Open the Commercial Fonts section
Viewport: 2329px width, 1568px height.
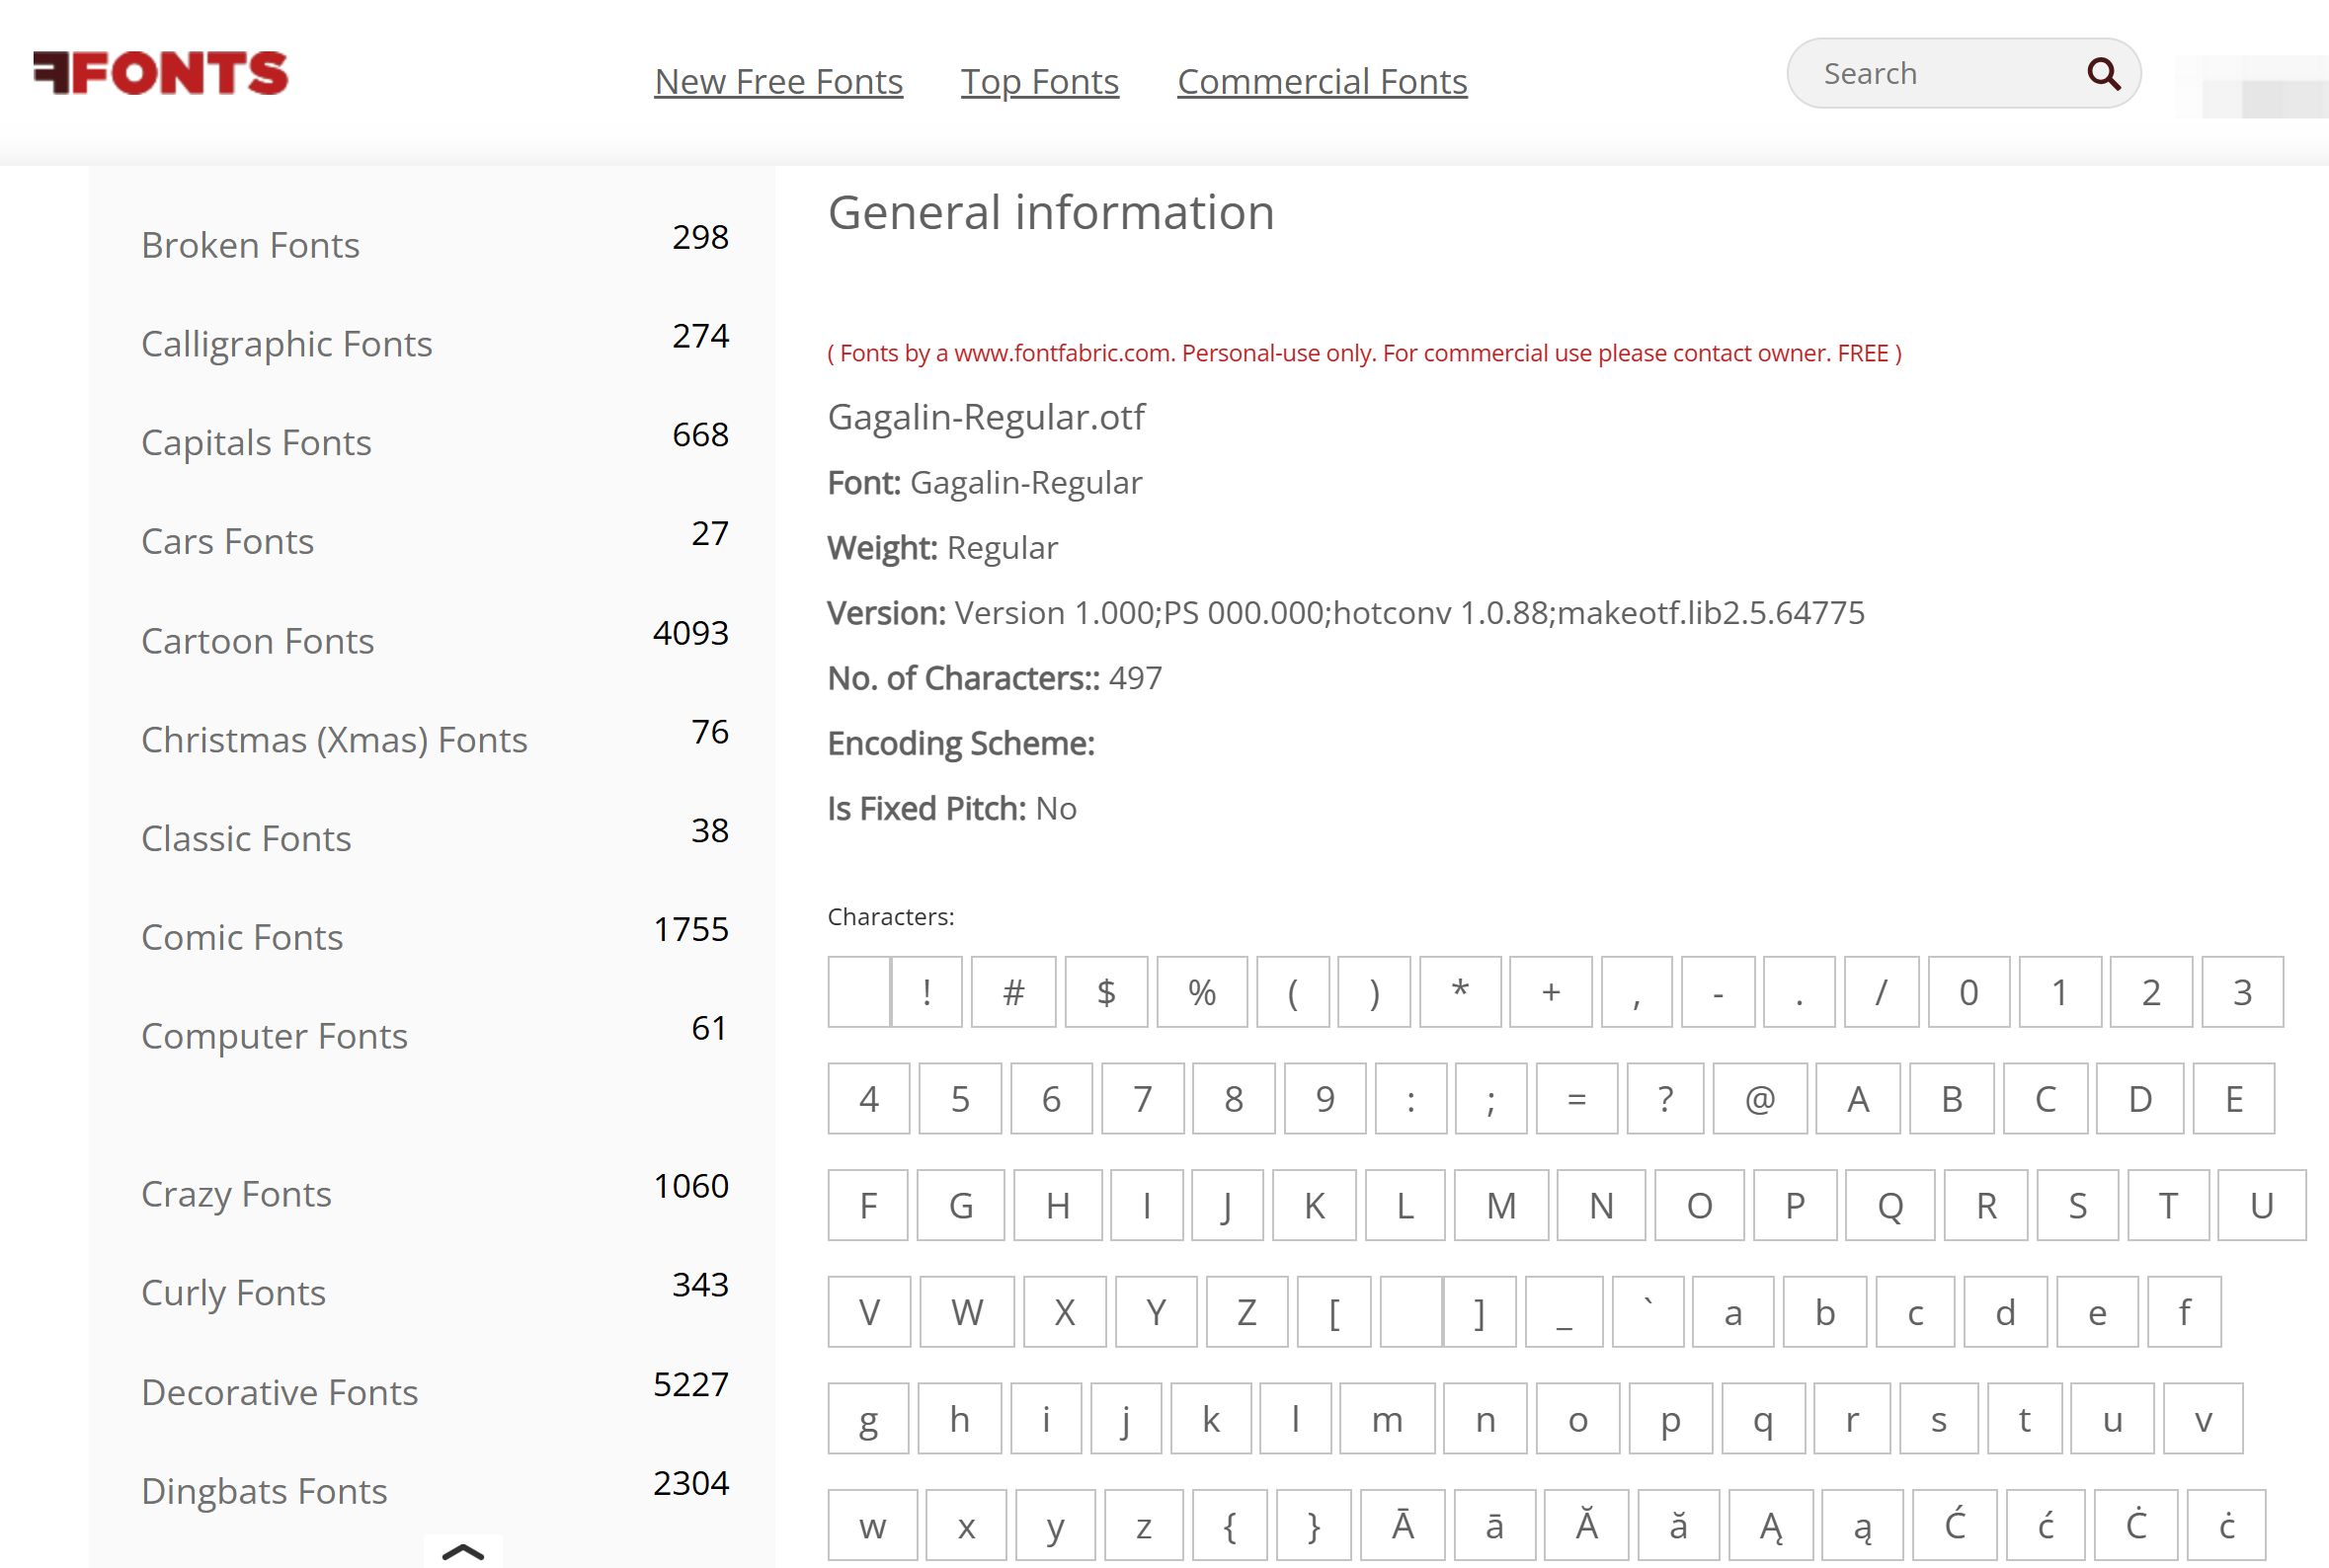click(x=1322, y=81)
